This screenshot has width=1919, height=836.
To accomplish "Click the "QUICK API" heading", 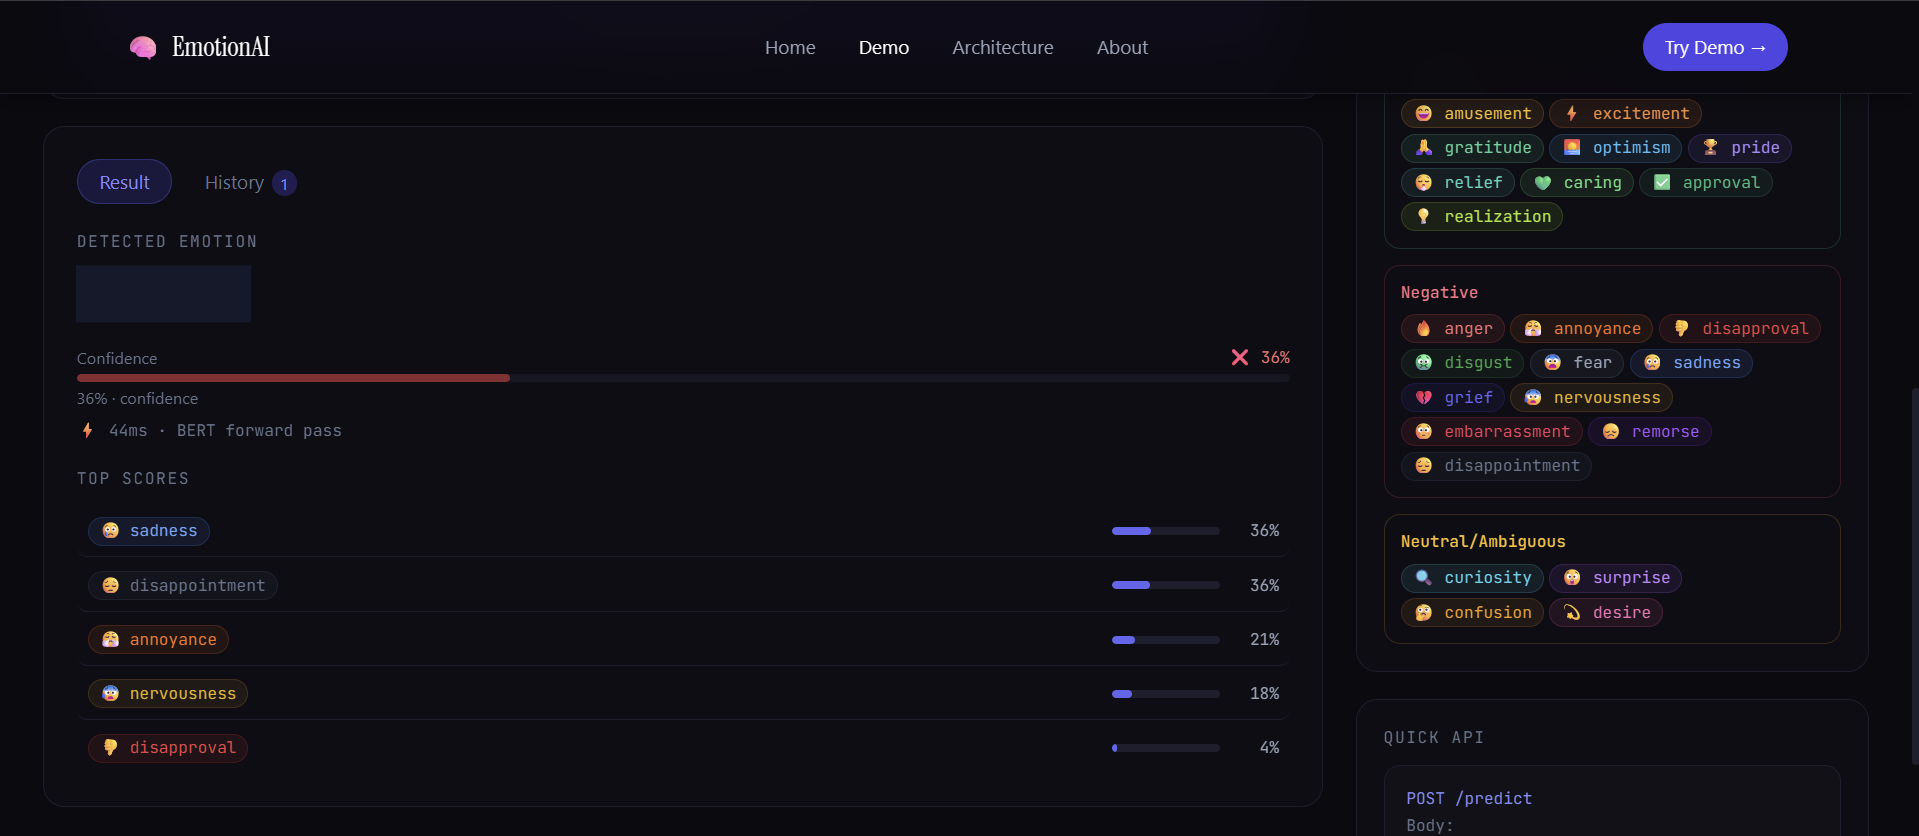I will (1434, 738).
